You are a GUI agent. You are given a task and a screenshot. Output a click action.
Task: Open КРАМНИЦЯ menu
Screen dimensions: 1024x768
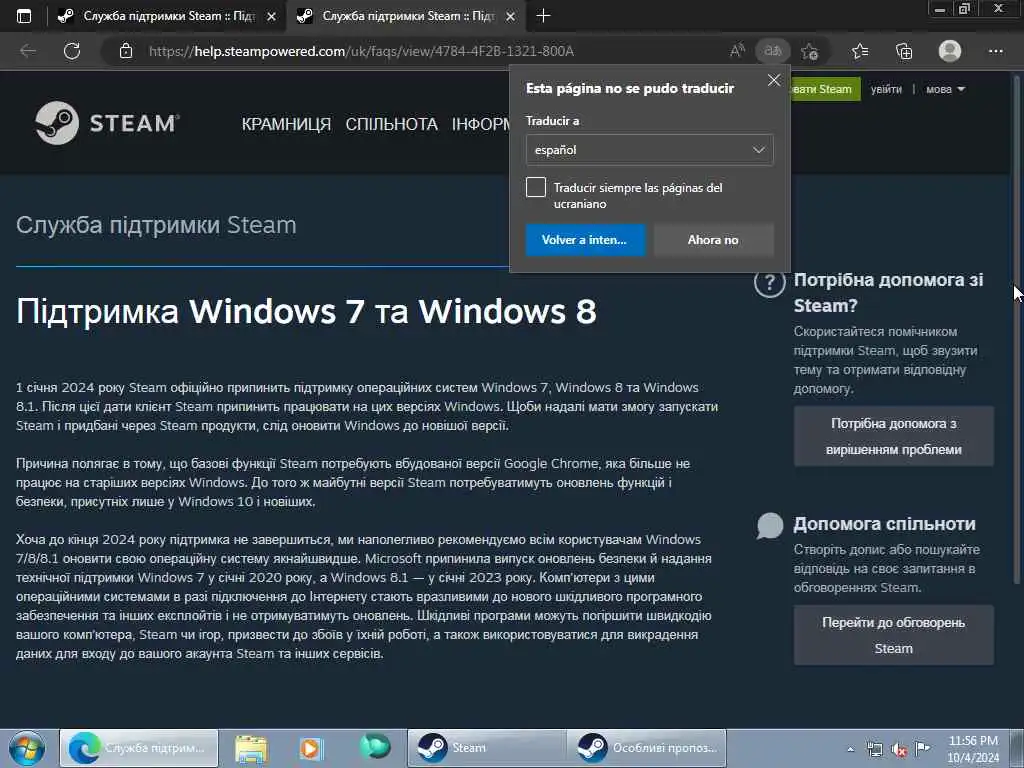286,124
